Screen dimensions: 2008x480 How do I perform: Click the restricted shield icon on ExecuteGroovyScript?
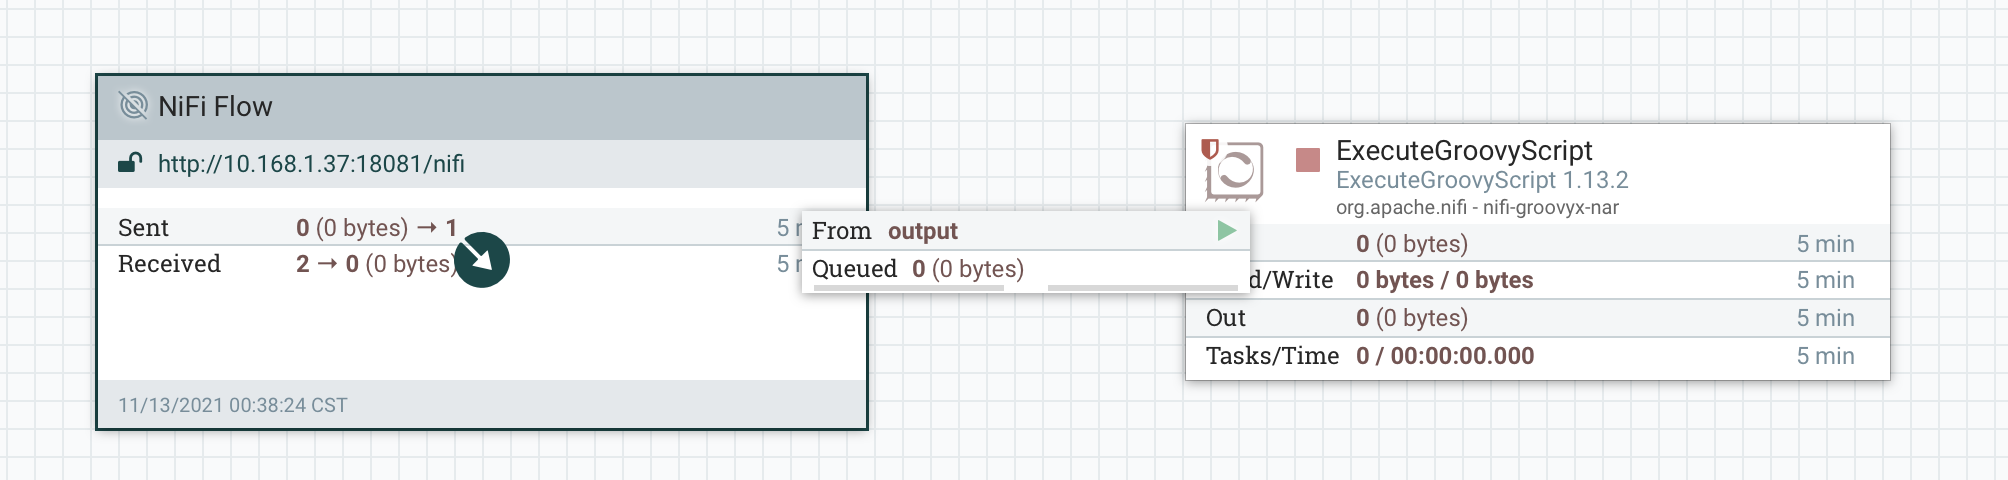1210,150
